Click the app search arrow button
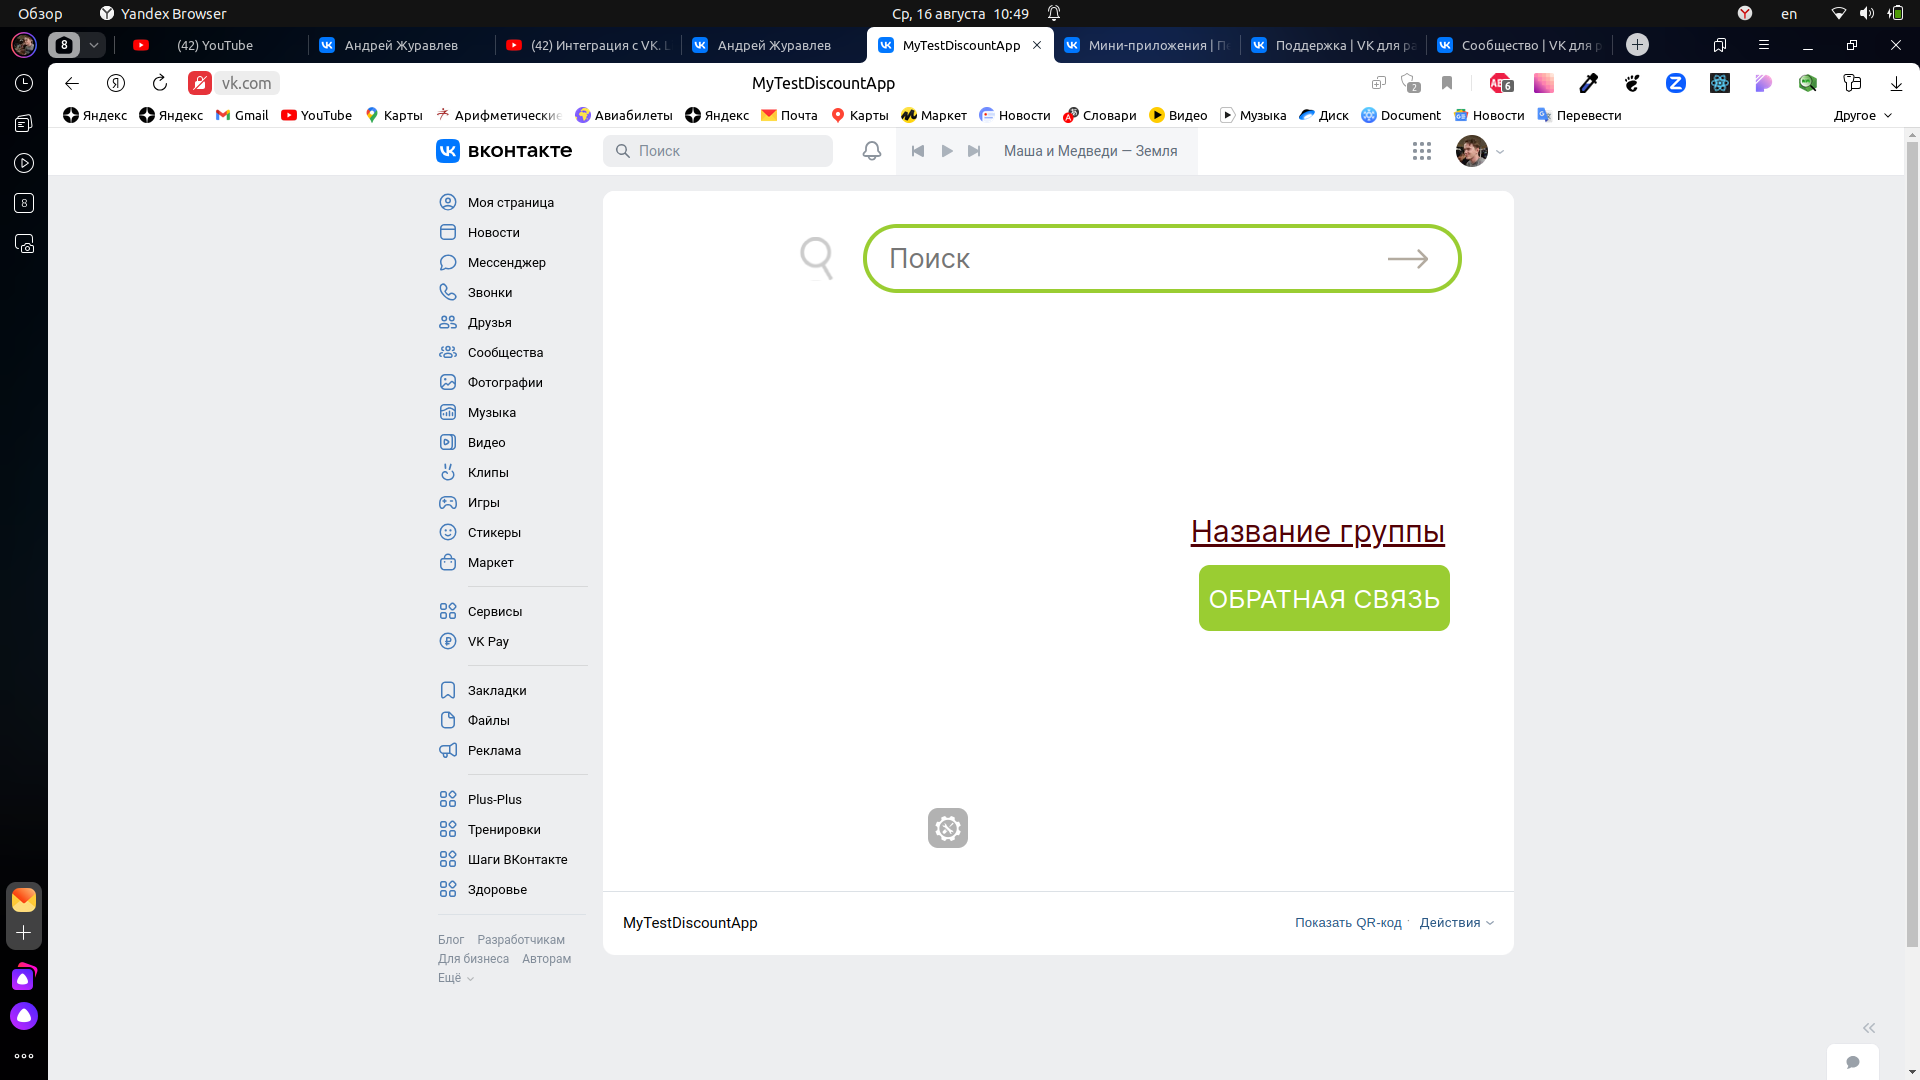 coord(1407,257)
